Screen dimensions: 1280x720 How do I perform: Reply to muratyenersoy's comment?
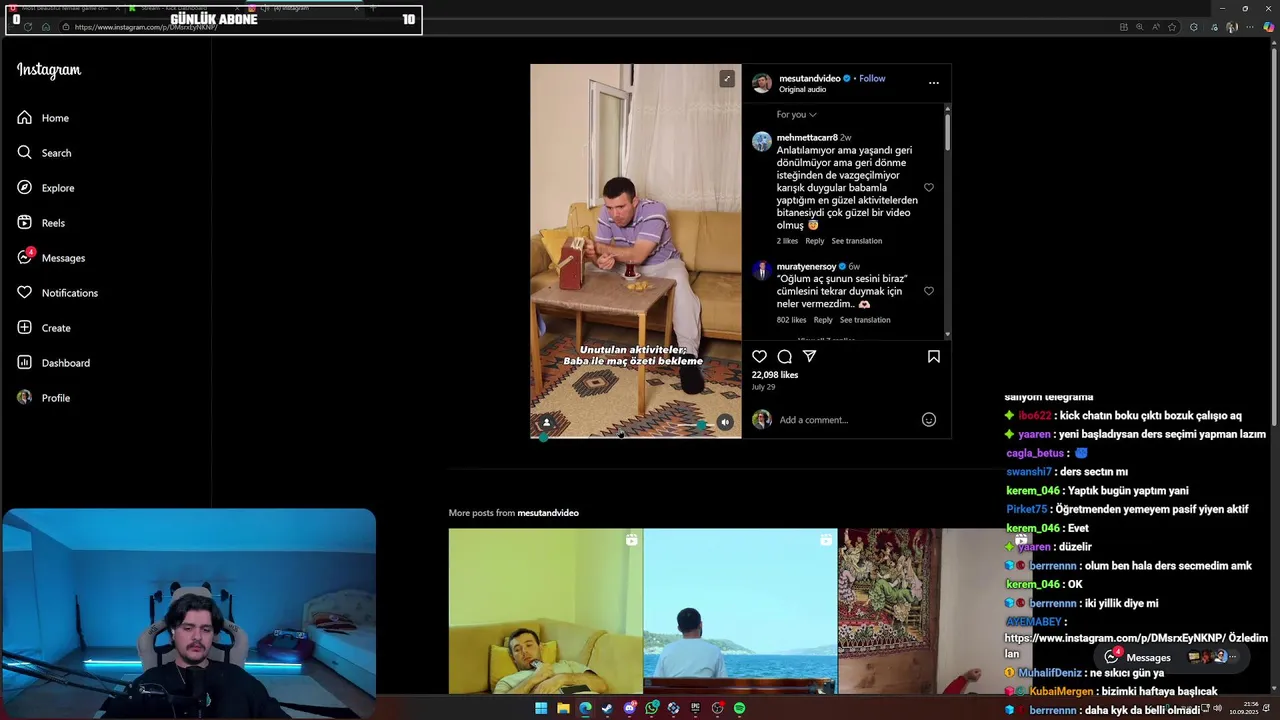823,320
